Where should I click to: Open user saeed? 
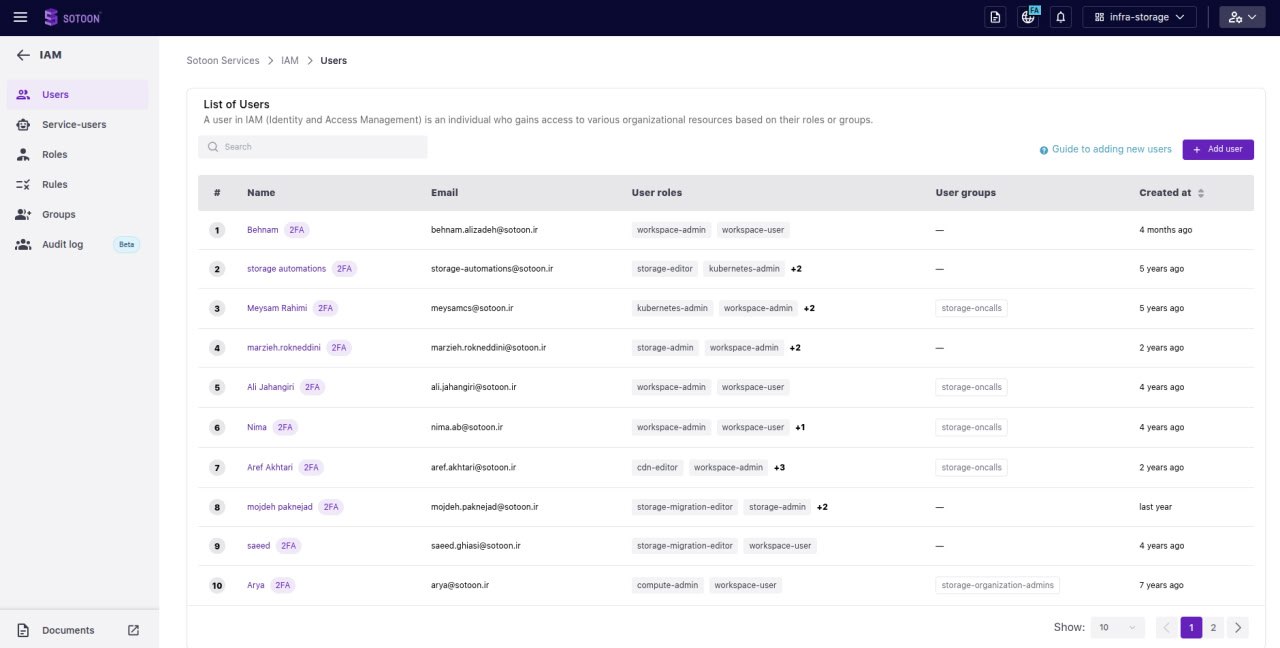(x=258, y=546)
